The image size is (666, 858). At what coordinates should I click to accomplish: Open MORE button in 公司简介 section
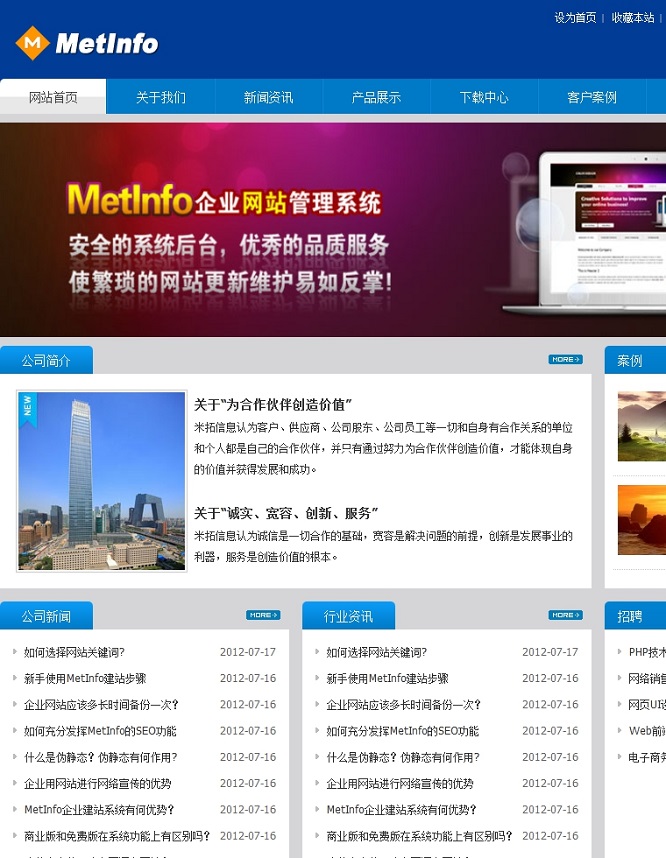(565, 360)
